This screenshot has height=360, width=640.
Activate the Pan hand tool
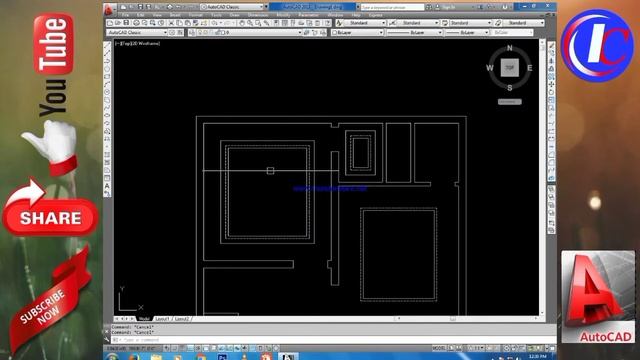pos(242,23)
